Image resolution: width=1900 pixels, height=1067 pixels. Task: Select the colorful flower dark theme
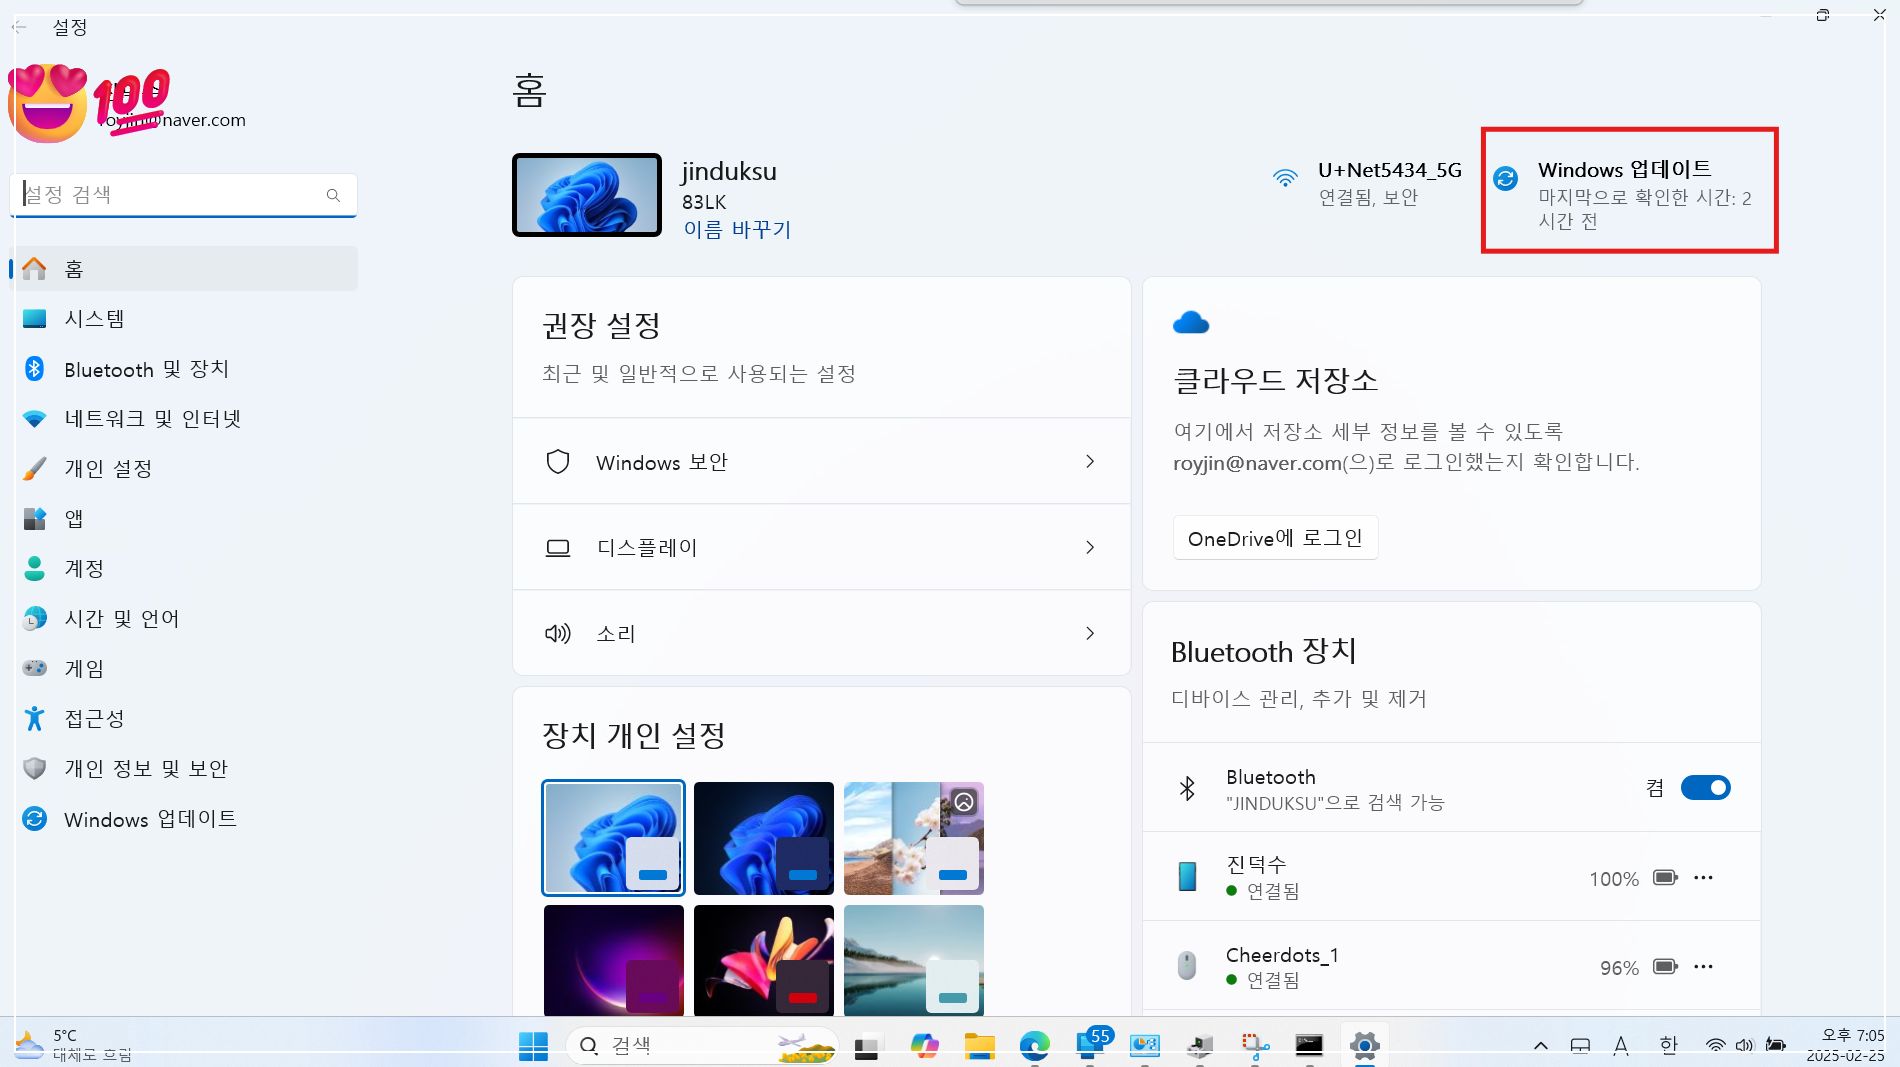764,960
